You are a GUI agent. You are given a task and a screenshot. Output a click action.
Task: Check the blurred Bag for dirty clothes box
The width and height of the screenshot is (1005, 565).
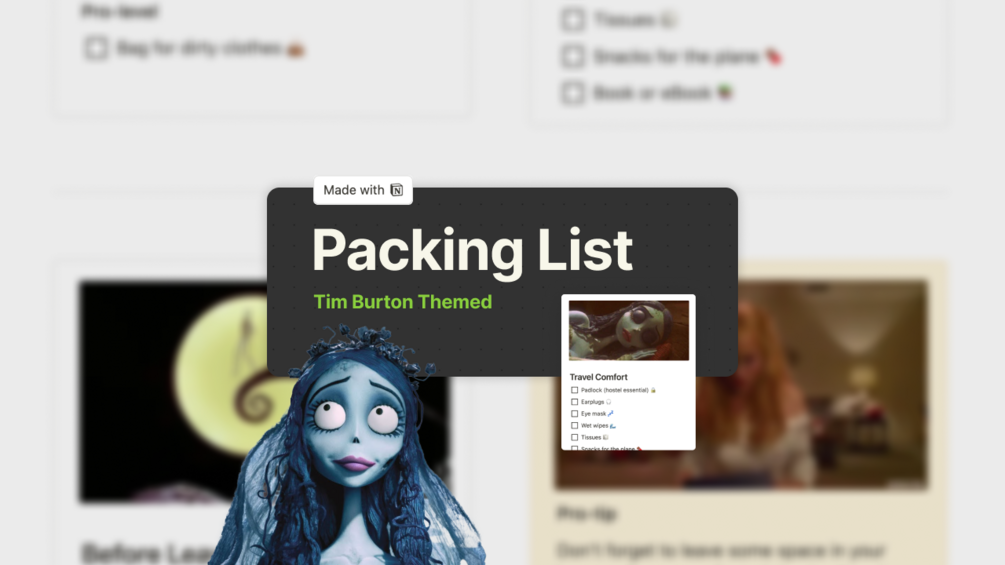click(x=96, y=48)
